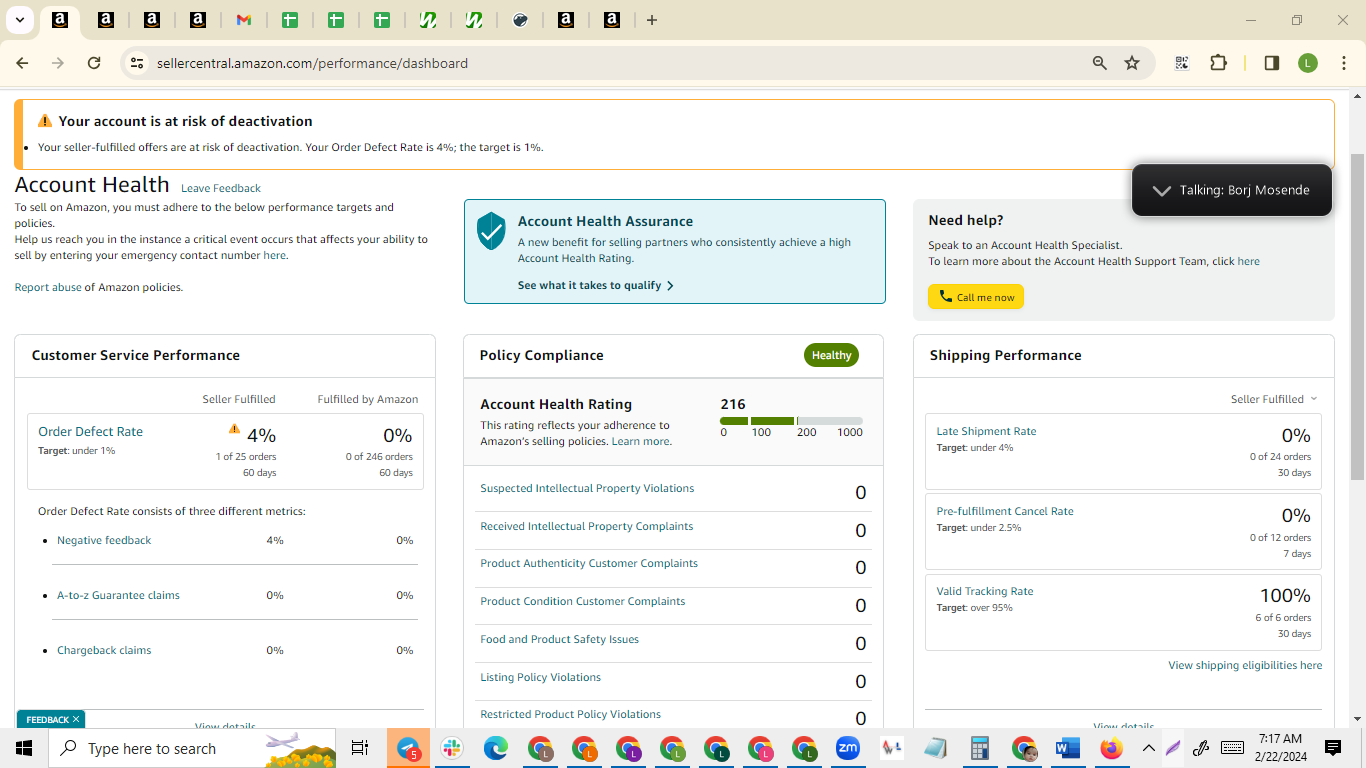Image resolution: width=1366 pixels, height=768 pixels.
Task: Open the QR code extension icon
Action: coord(1182,63)
